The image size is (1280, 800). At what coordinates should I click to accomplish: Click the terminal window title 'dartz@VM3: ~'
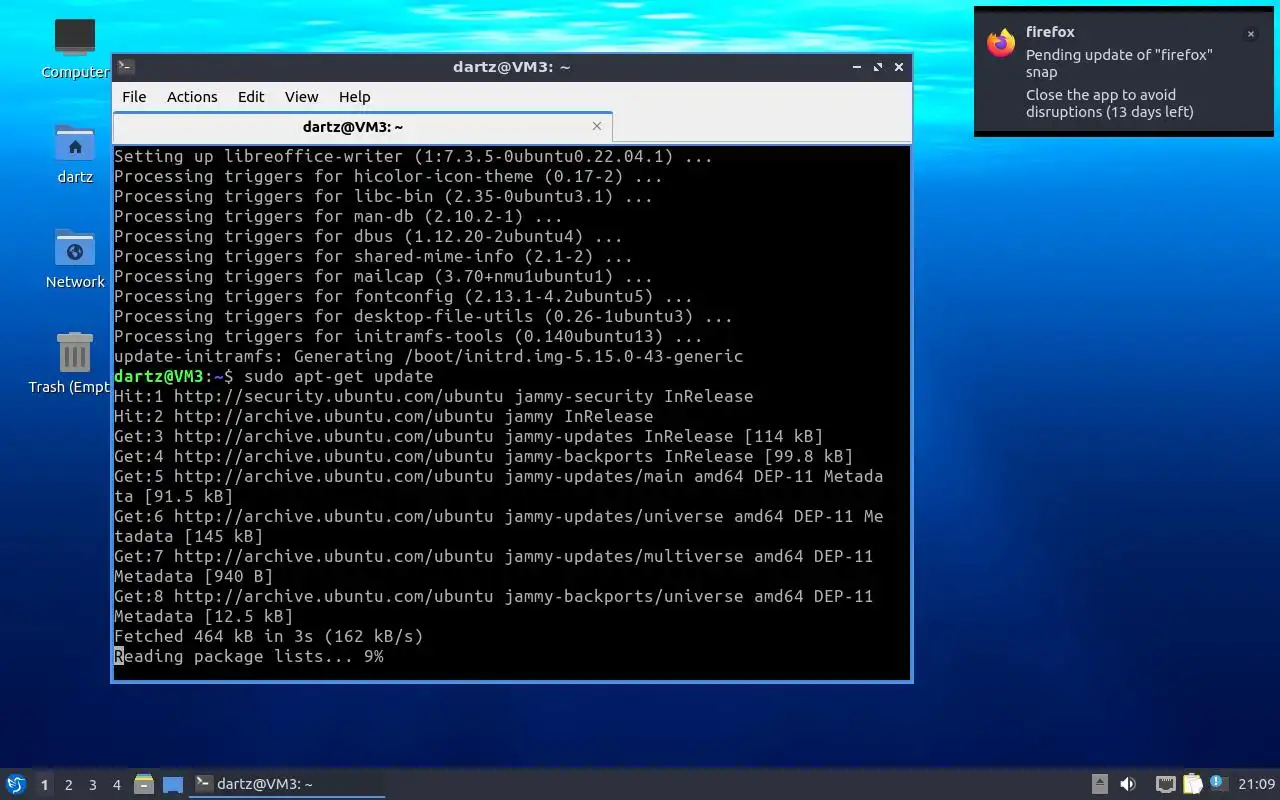point(511,67)
